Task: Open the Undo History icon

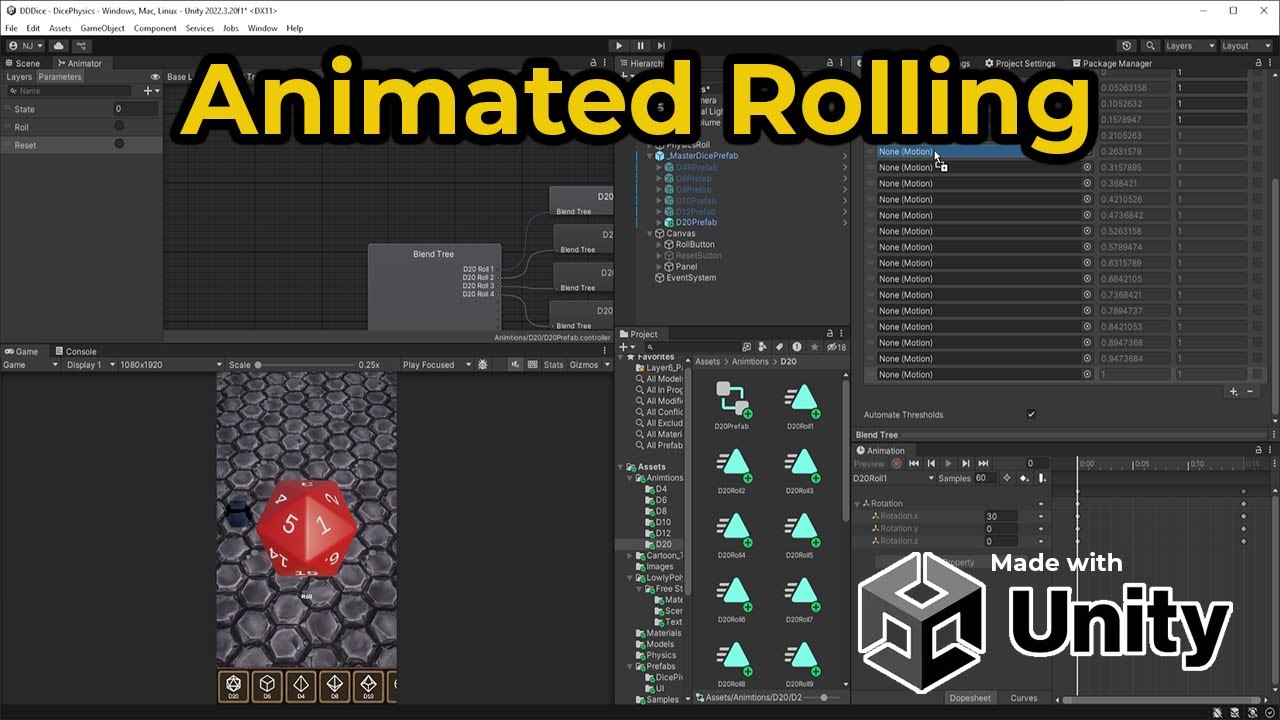Action: 1127,46
